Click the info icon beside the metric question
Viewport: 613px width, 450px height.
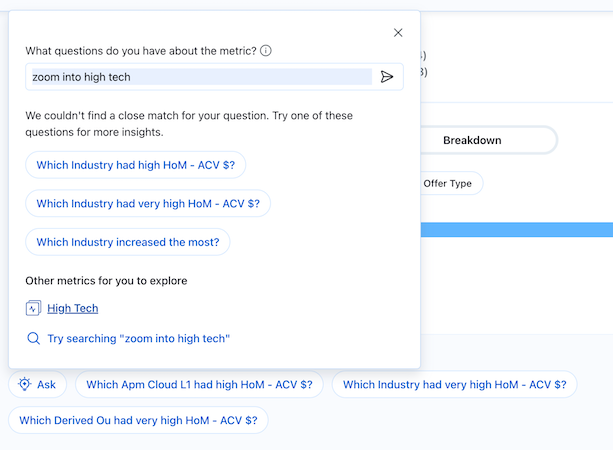(266, 51)
